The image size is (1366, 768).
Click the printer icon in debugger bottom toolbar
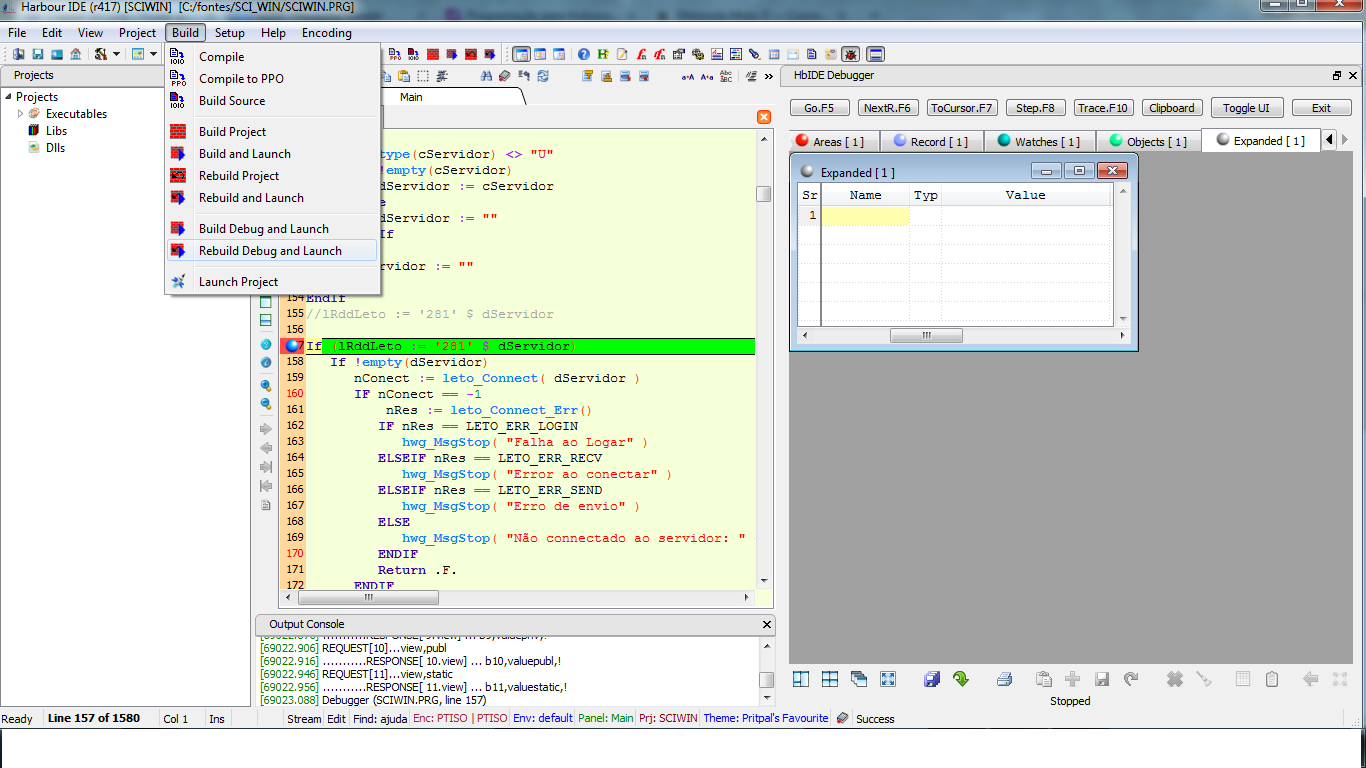click(x=1004, y=679)
